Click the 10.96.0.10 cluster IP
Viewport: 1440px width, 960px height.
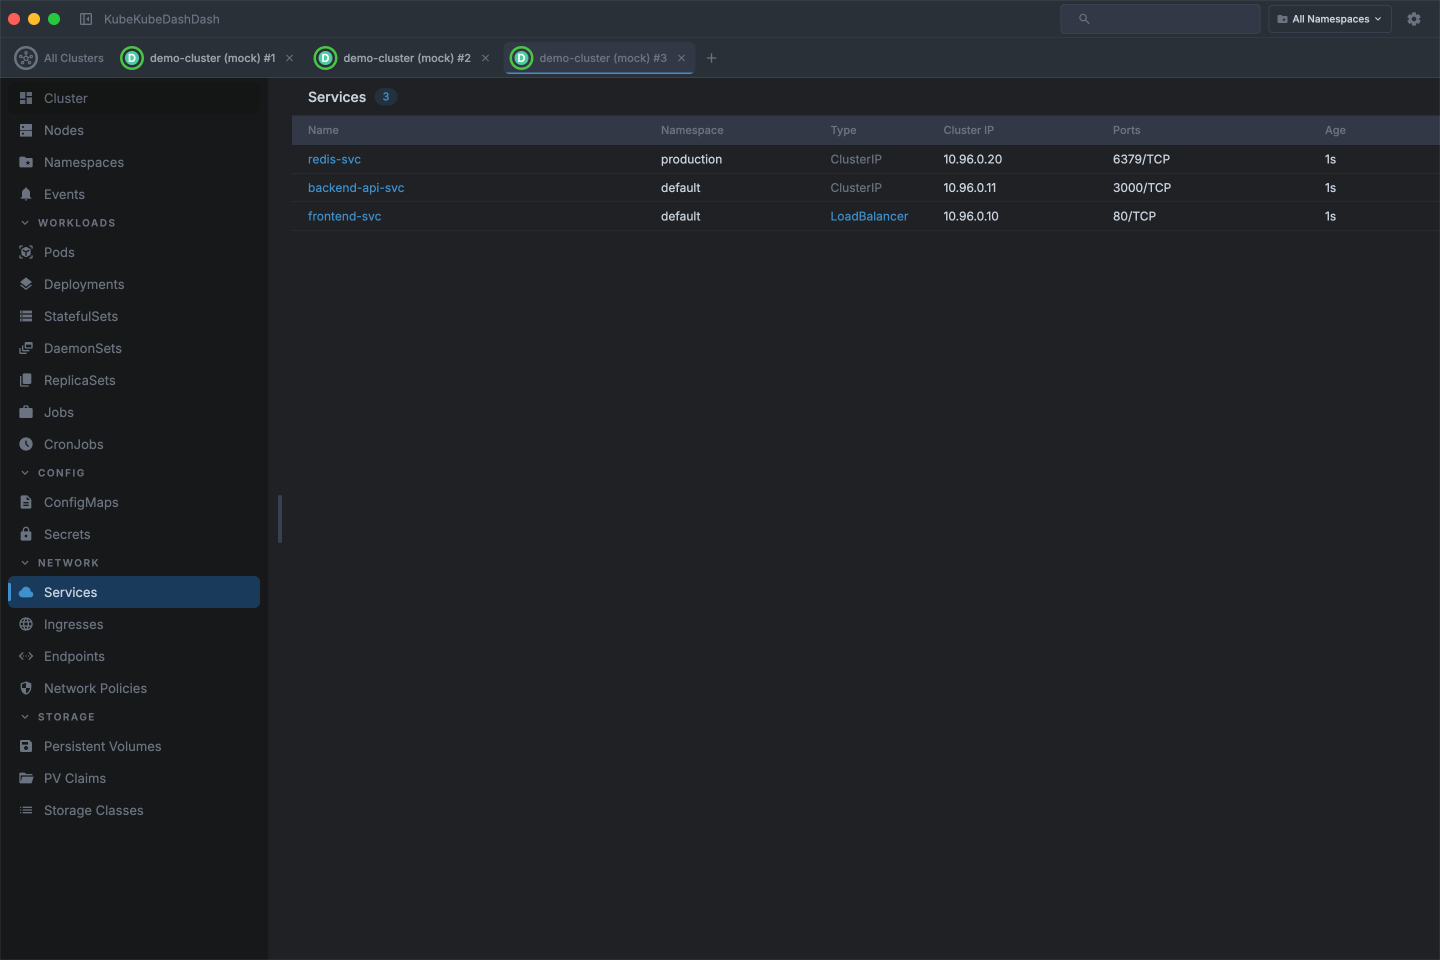point(971,216)
